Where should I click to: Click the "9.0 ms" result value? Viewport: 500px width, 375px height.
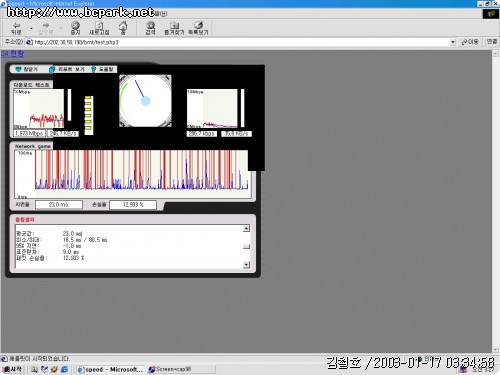(71, 252)
